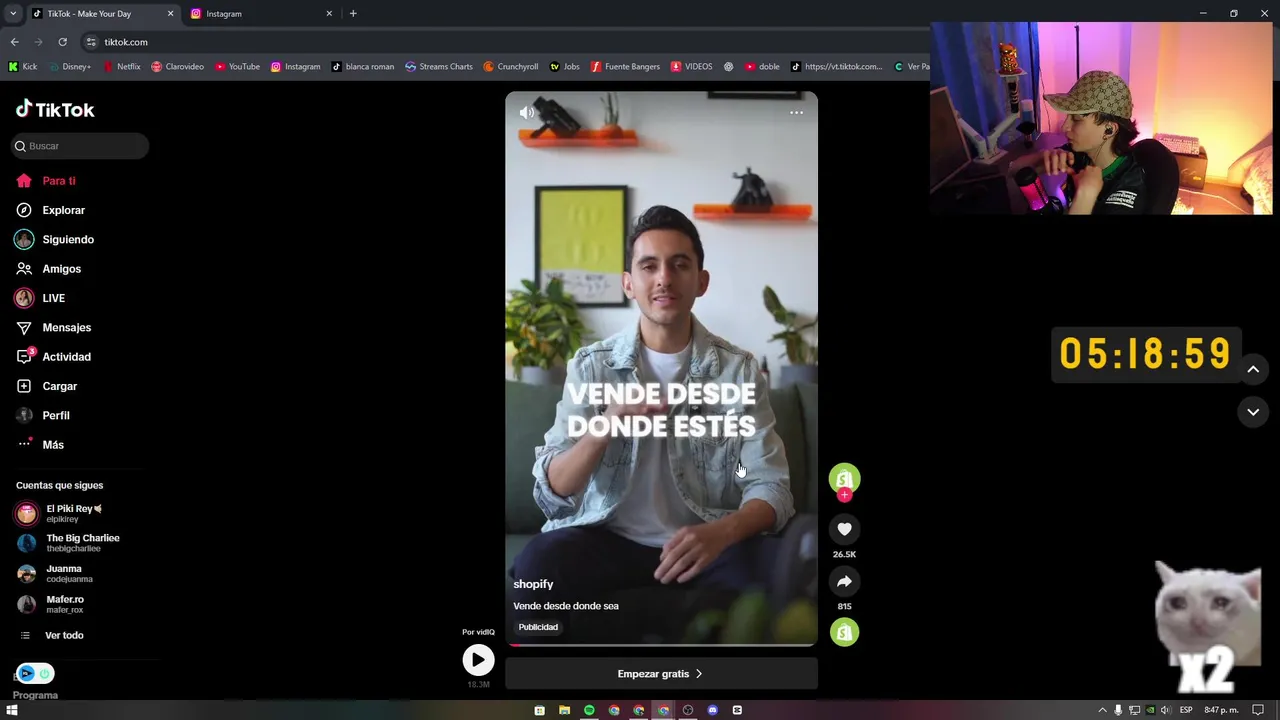Open the doble bookmark

click(x=762, y=67)
